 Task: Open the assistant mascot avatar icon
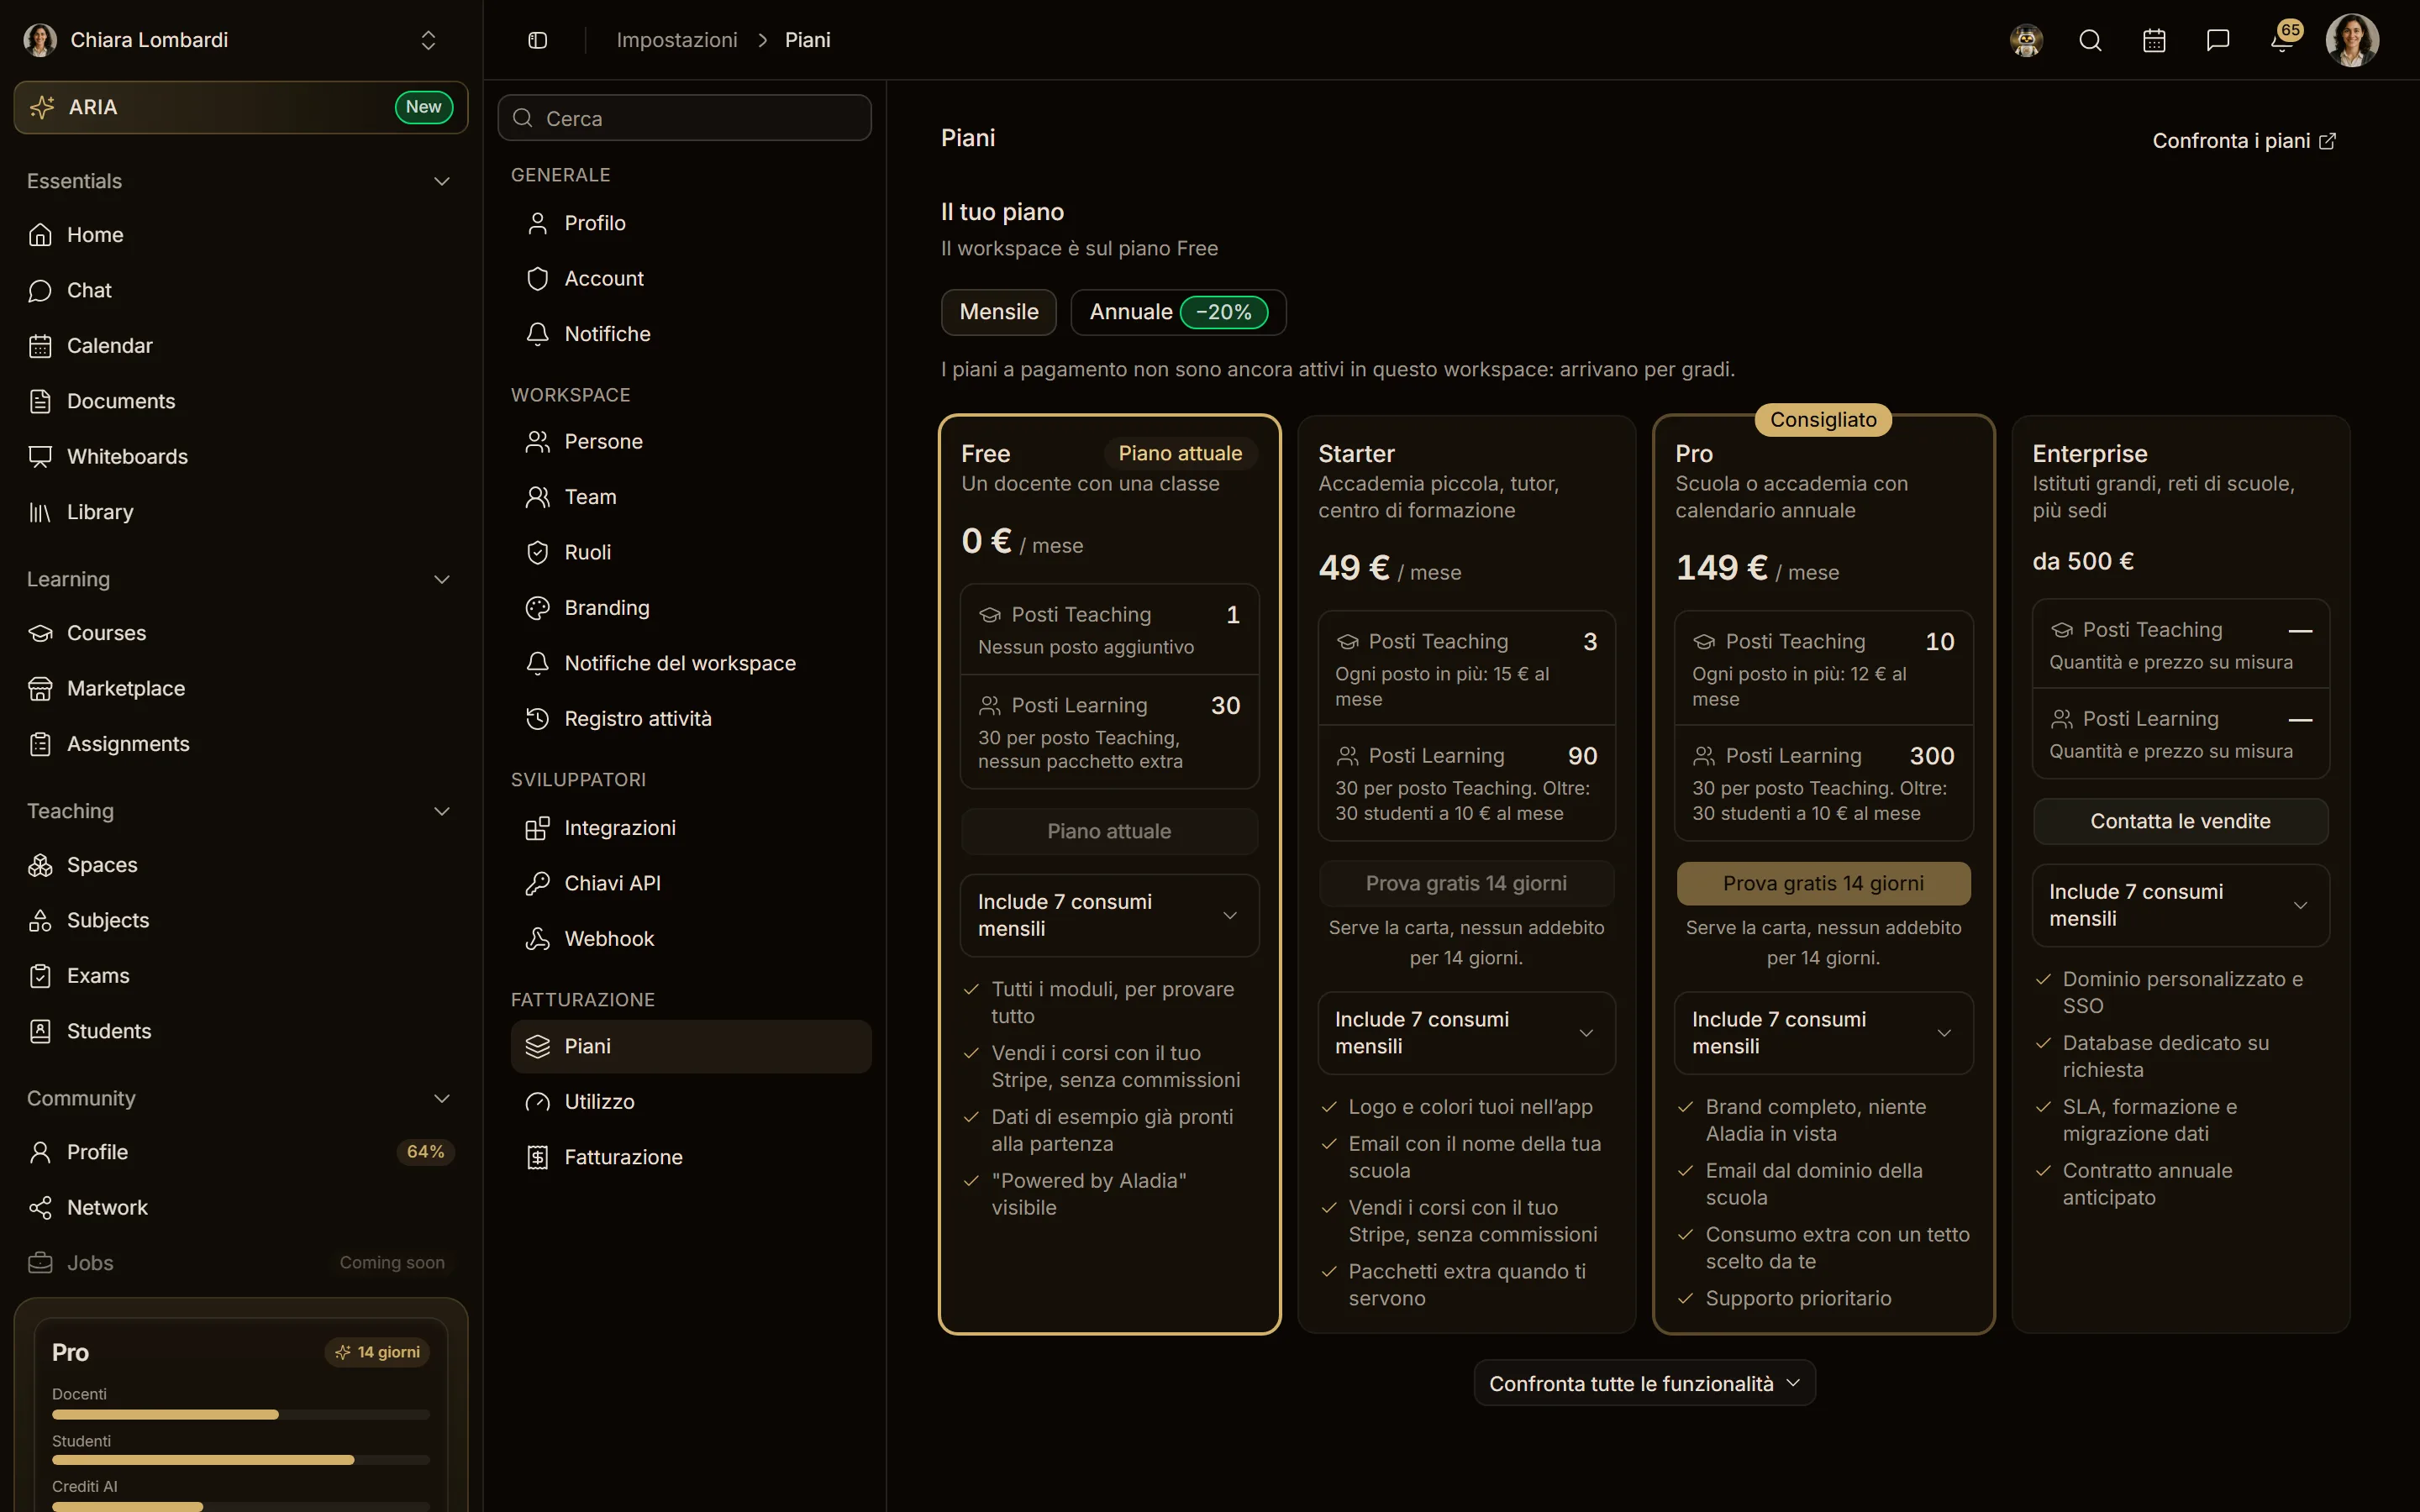pyautogui.click(x=2026, y=40)
